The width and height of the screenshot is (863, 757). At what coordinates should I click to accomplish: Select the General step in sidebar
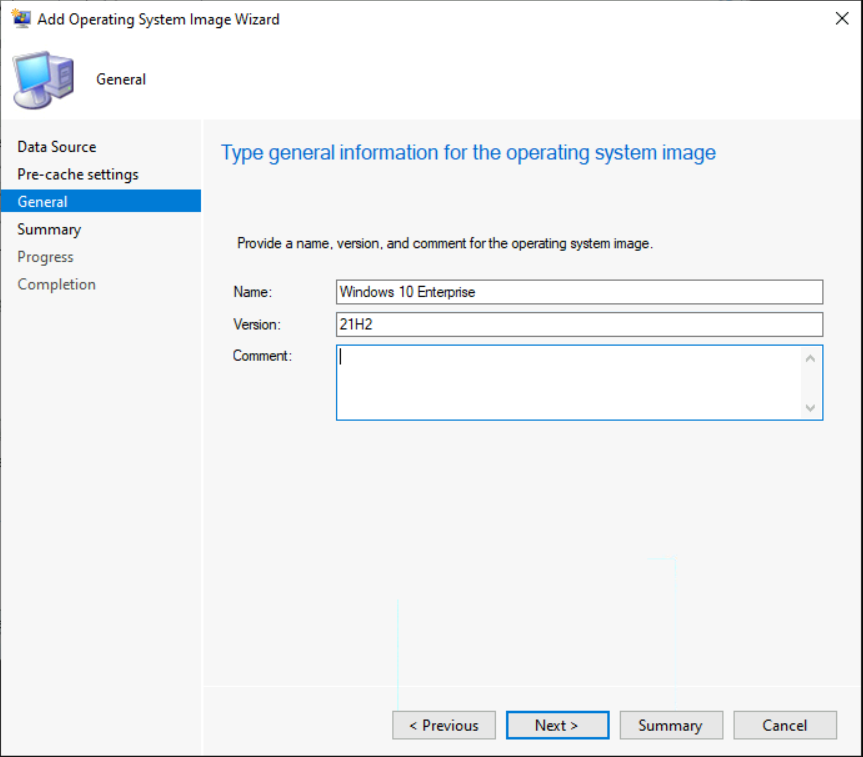pos(101,201)
